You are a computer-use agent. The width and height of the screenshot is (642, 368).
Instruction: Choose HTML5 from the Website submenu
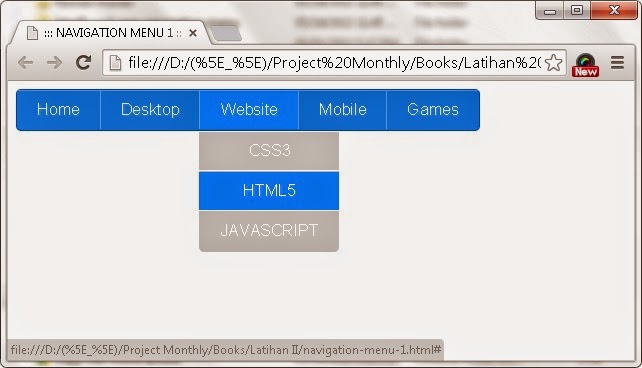(269, 191)
